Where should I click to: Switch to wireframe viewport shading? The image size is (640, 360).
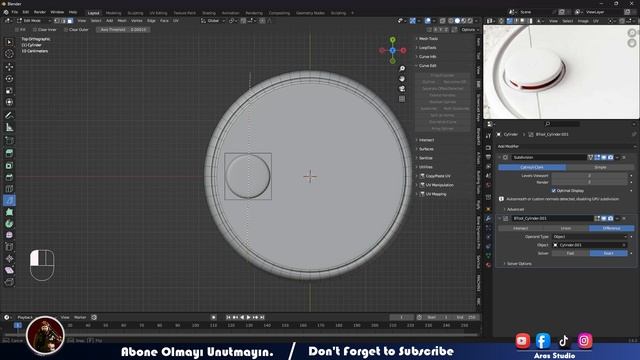(x=451, y=20)
